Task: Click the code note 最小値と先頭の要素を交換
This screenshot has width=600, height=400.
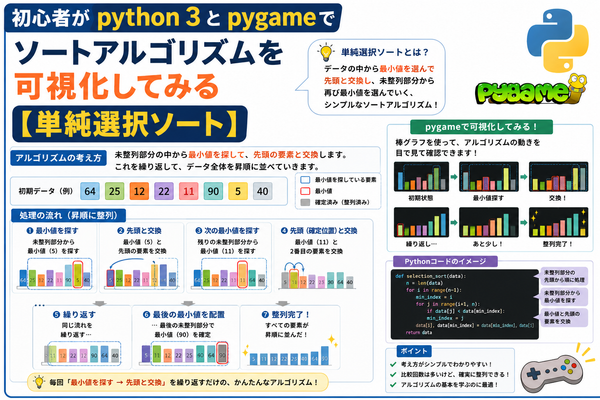Action: pos(564,317)
